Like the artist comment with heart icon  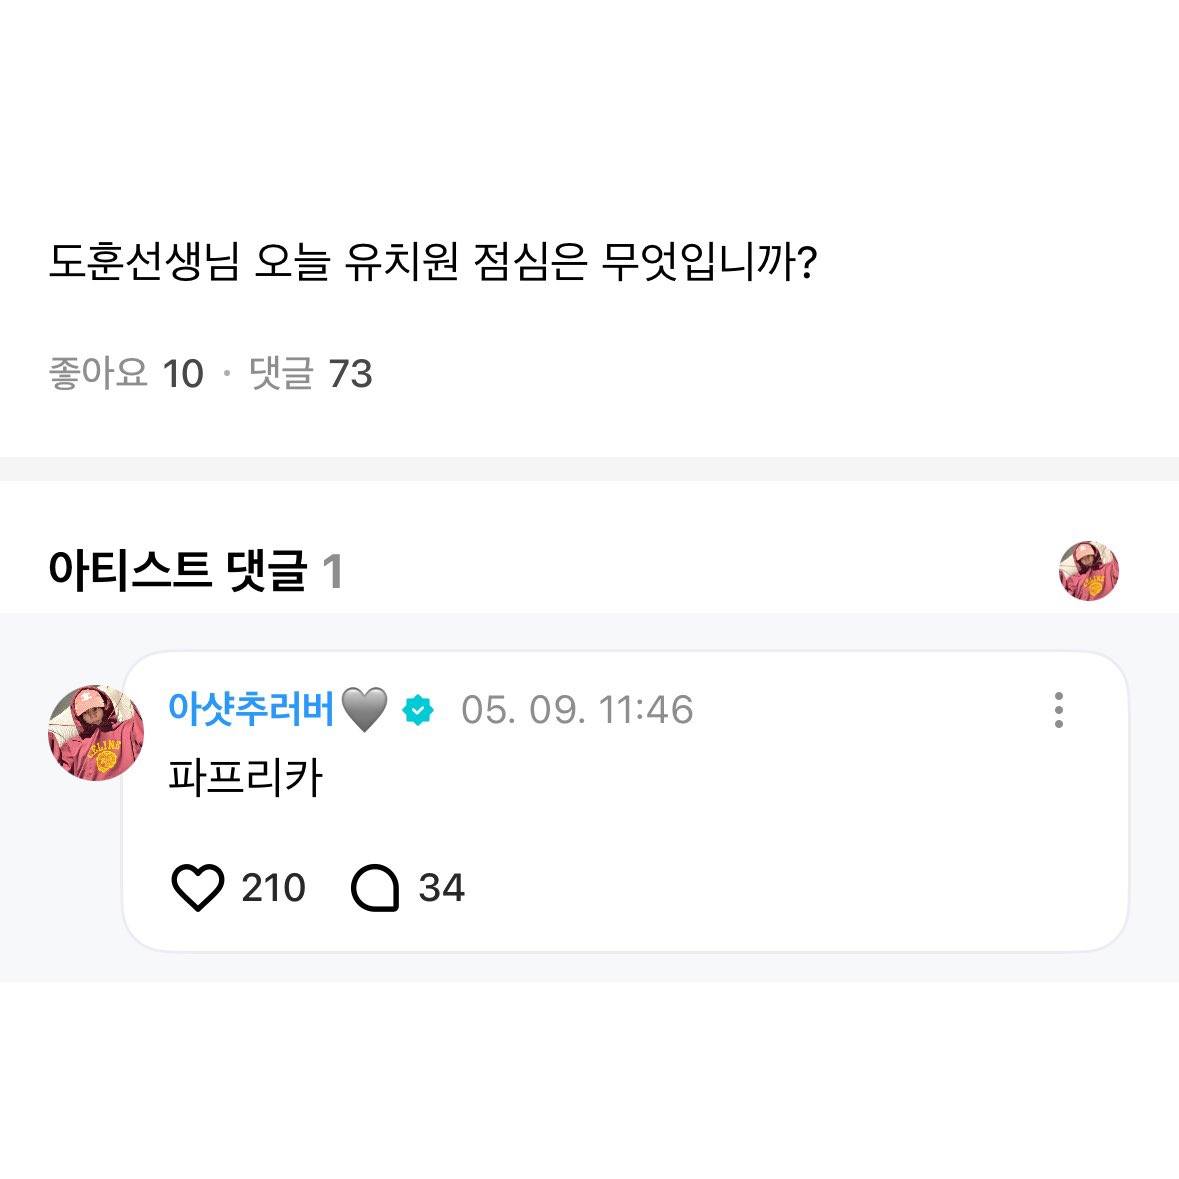point(198,888)
